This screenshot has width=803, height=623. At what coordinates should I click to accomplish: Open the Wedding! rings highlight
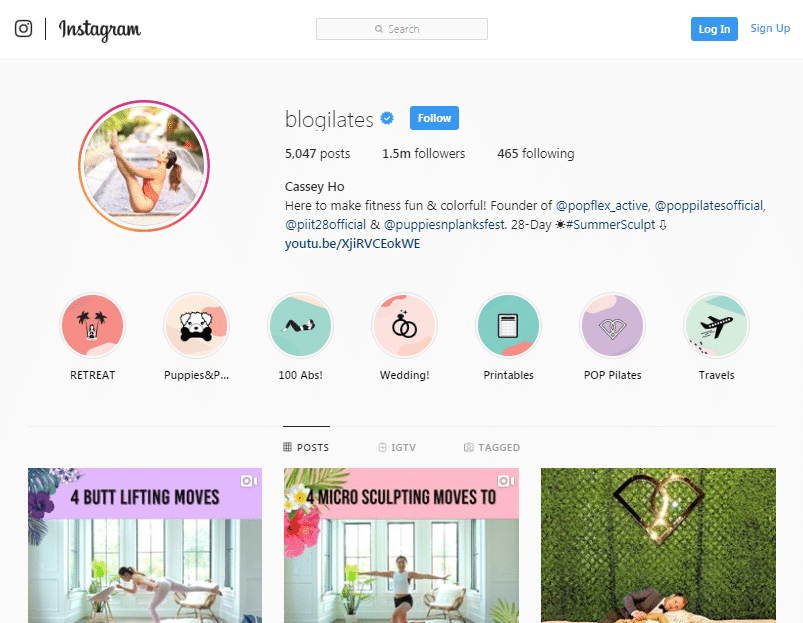(405, 325)
